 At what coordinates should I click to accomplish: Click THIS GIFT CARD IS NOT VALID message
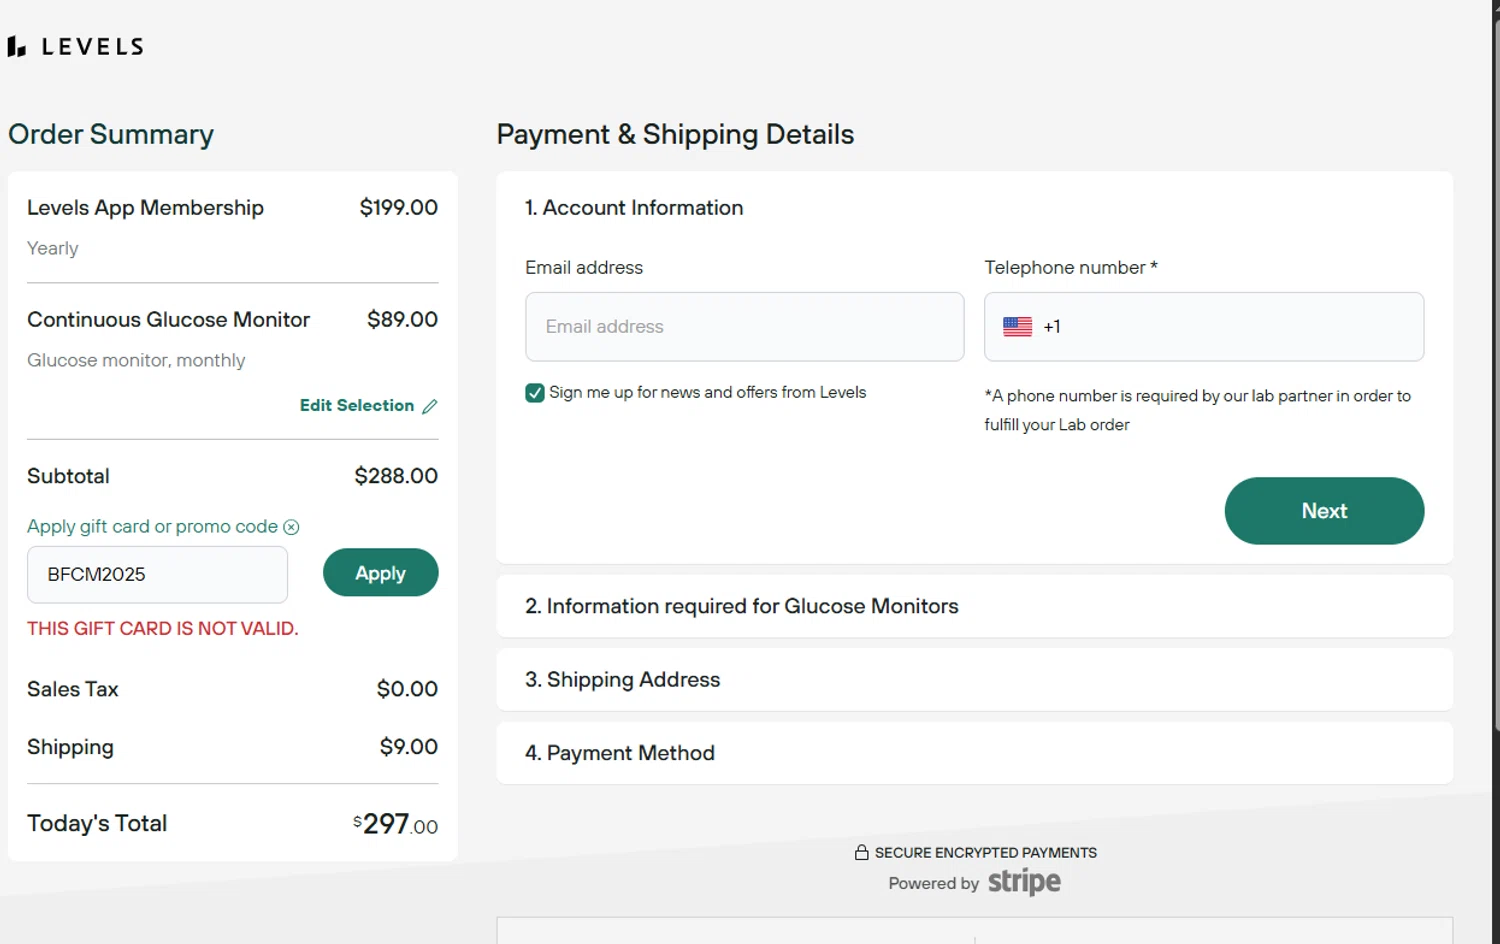pyautogui.click(x=162, y=629)
